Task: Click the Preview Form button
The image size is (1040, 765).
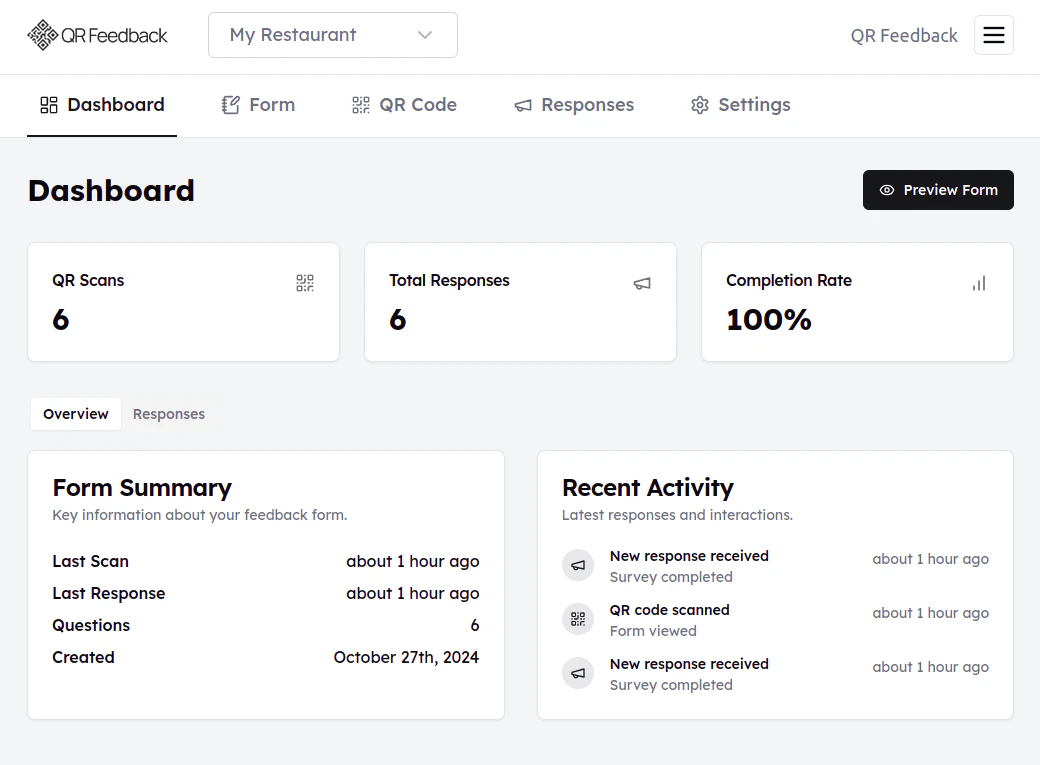Action: click(938, 190)
